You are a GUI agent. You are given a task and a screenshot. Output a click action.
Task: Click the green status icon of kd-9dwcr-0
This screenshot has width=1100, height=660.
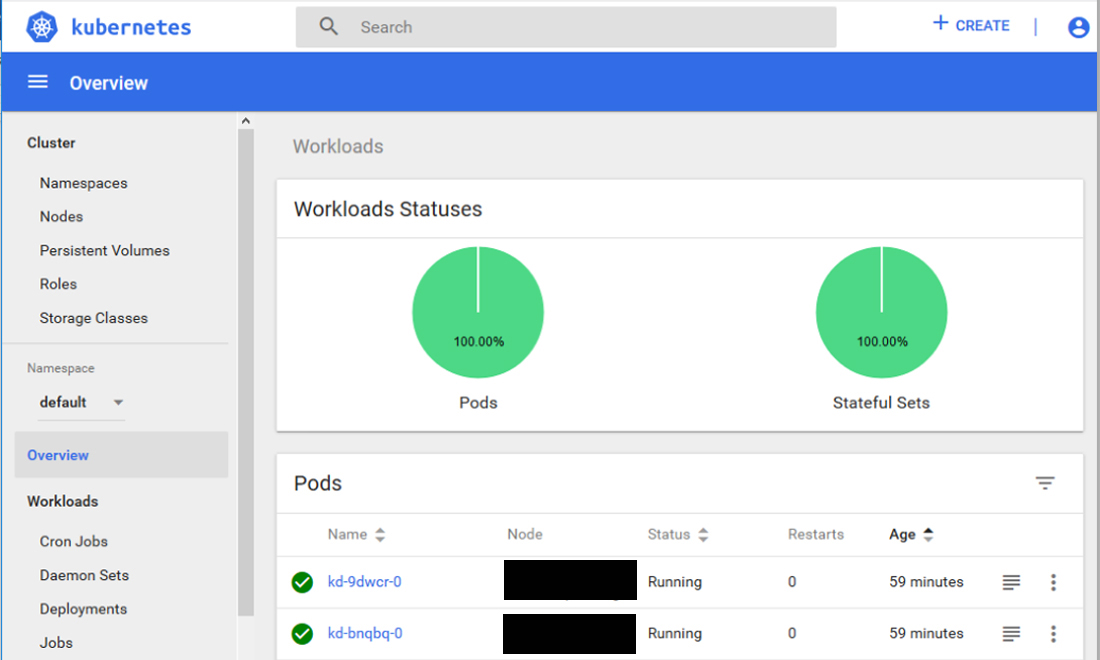(302, 581)
